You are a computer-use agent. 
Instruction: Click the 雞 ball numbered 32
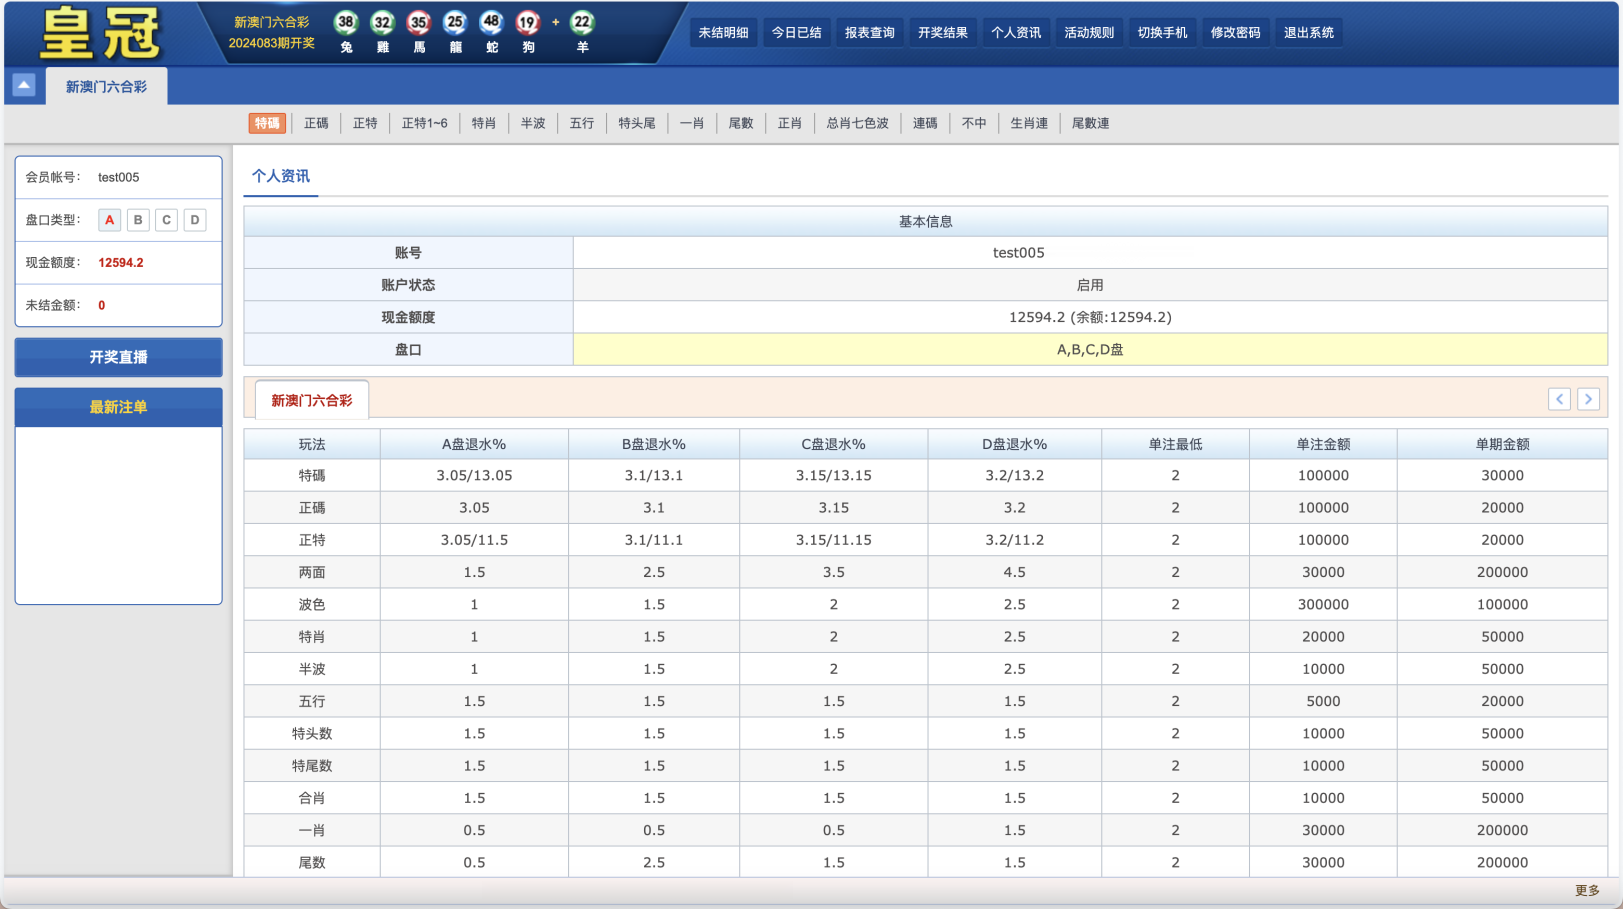coord(382,22)
